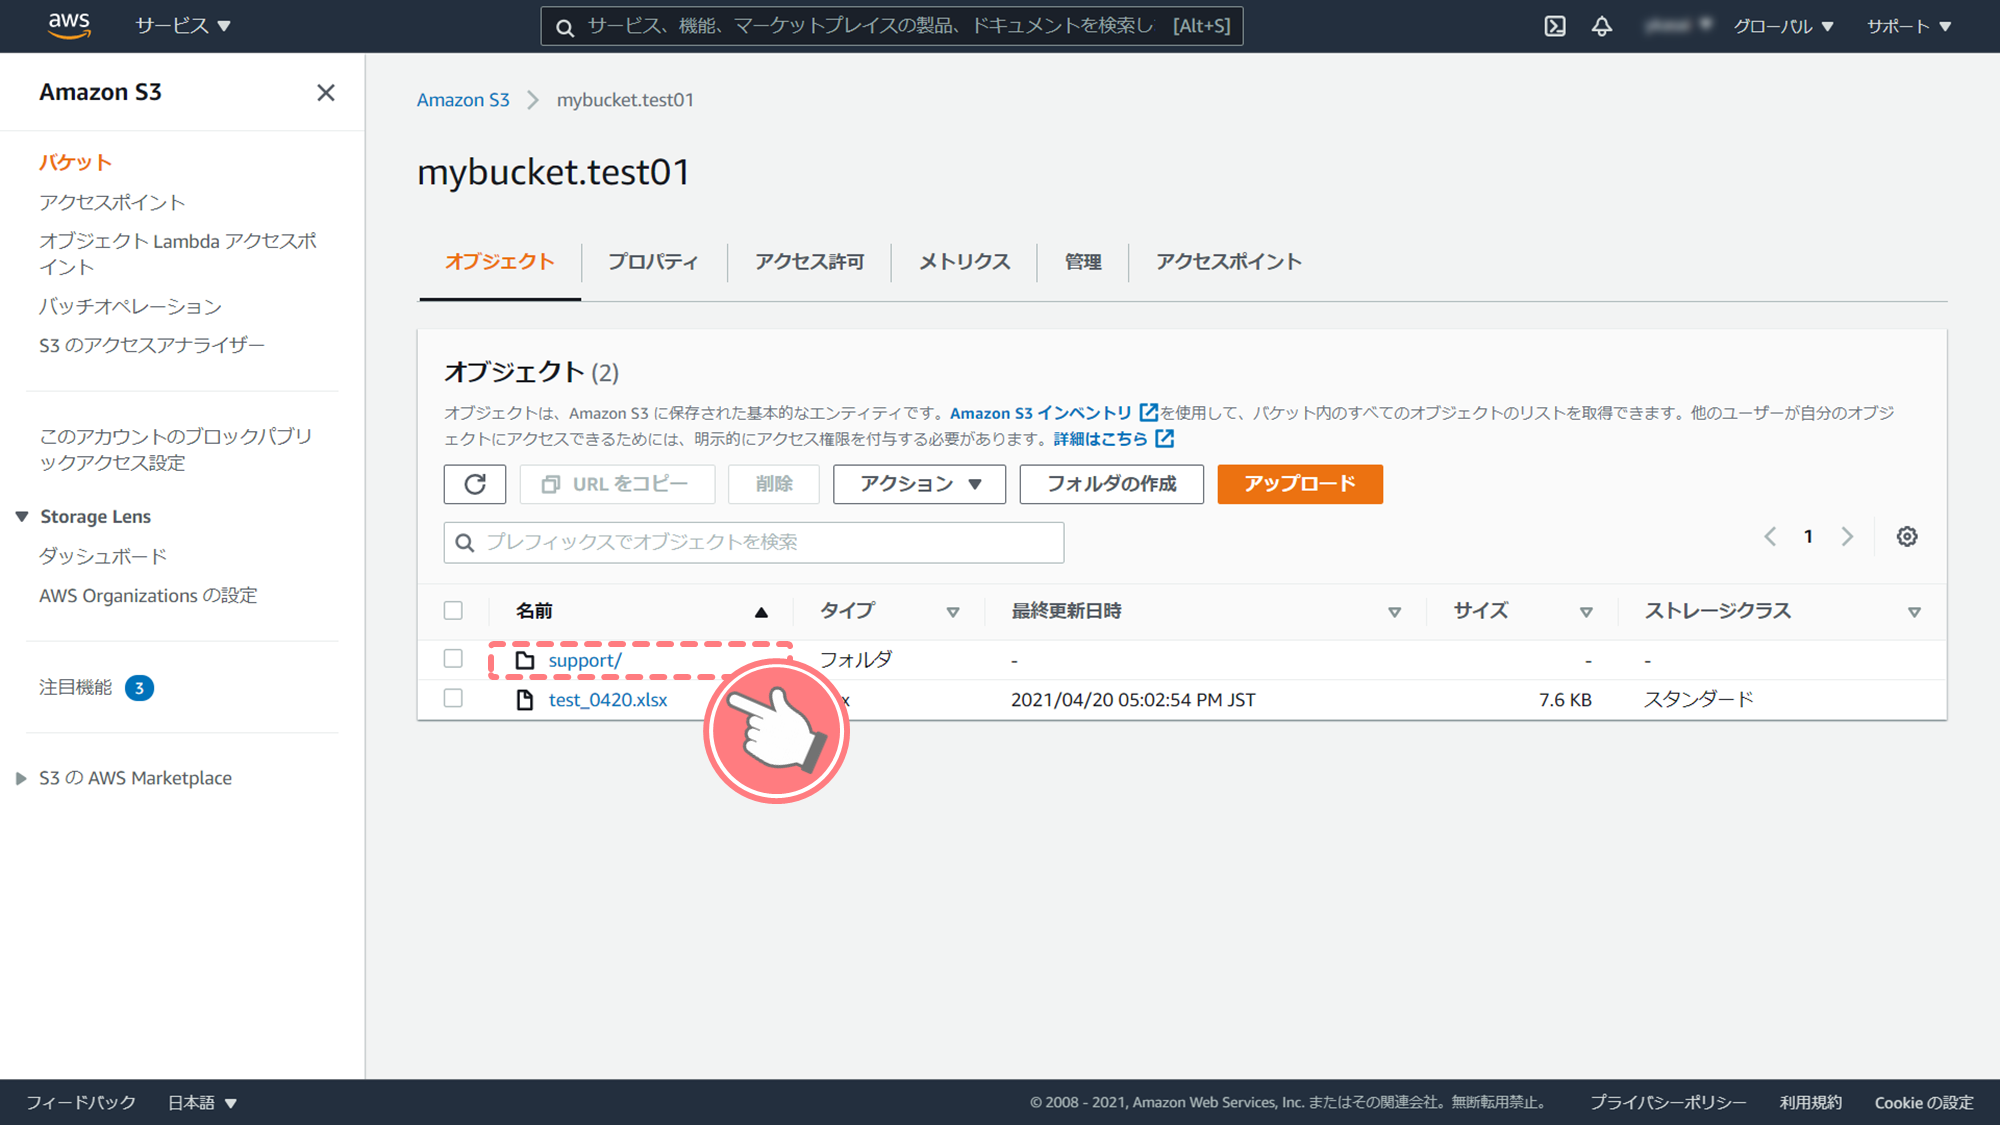Click the 削除 button
Viewport: 2000px width, 1125px height.
(774, 484)
